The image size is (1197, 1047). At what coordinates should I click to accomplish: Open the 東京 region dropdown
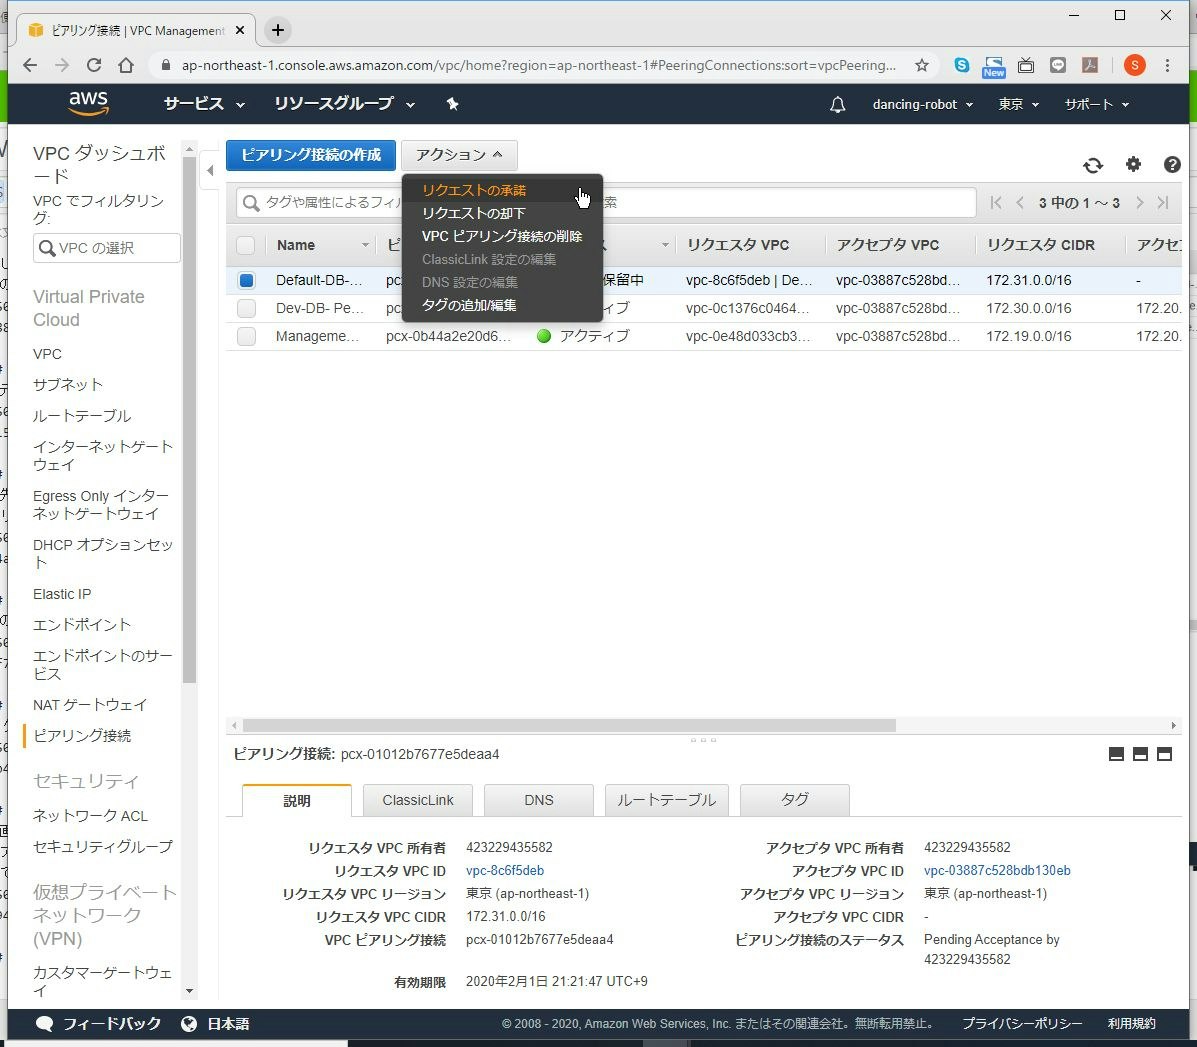click(1018, 105)
